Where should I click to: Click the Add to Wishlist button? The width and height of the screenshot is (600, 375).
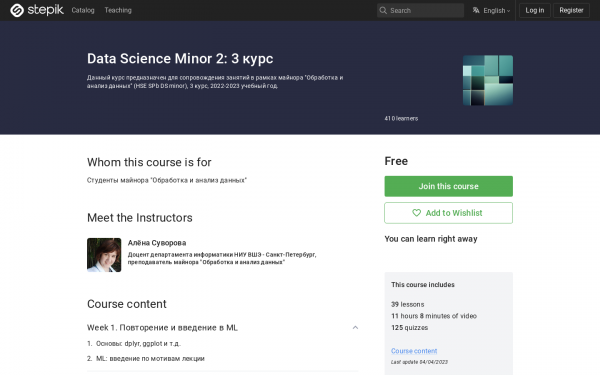448,213
